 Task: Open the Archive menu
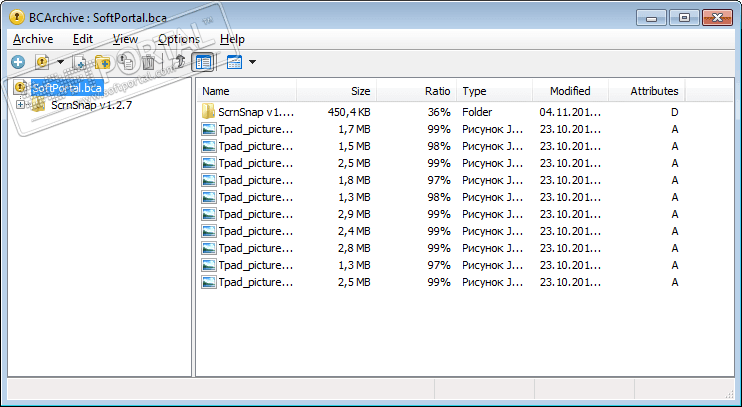33,39
